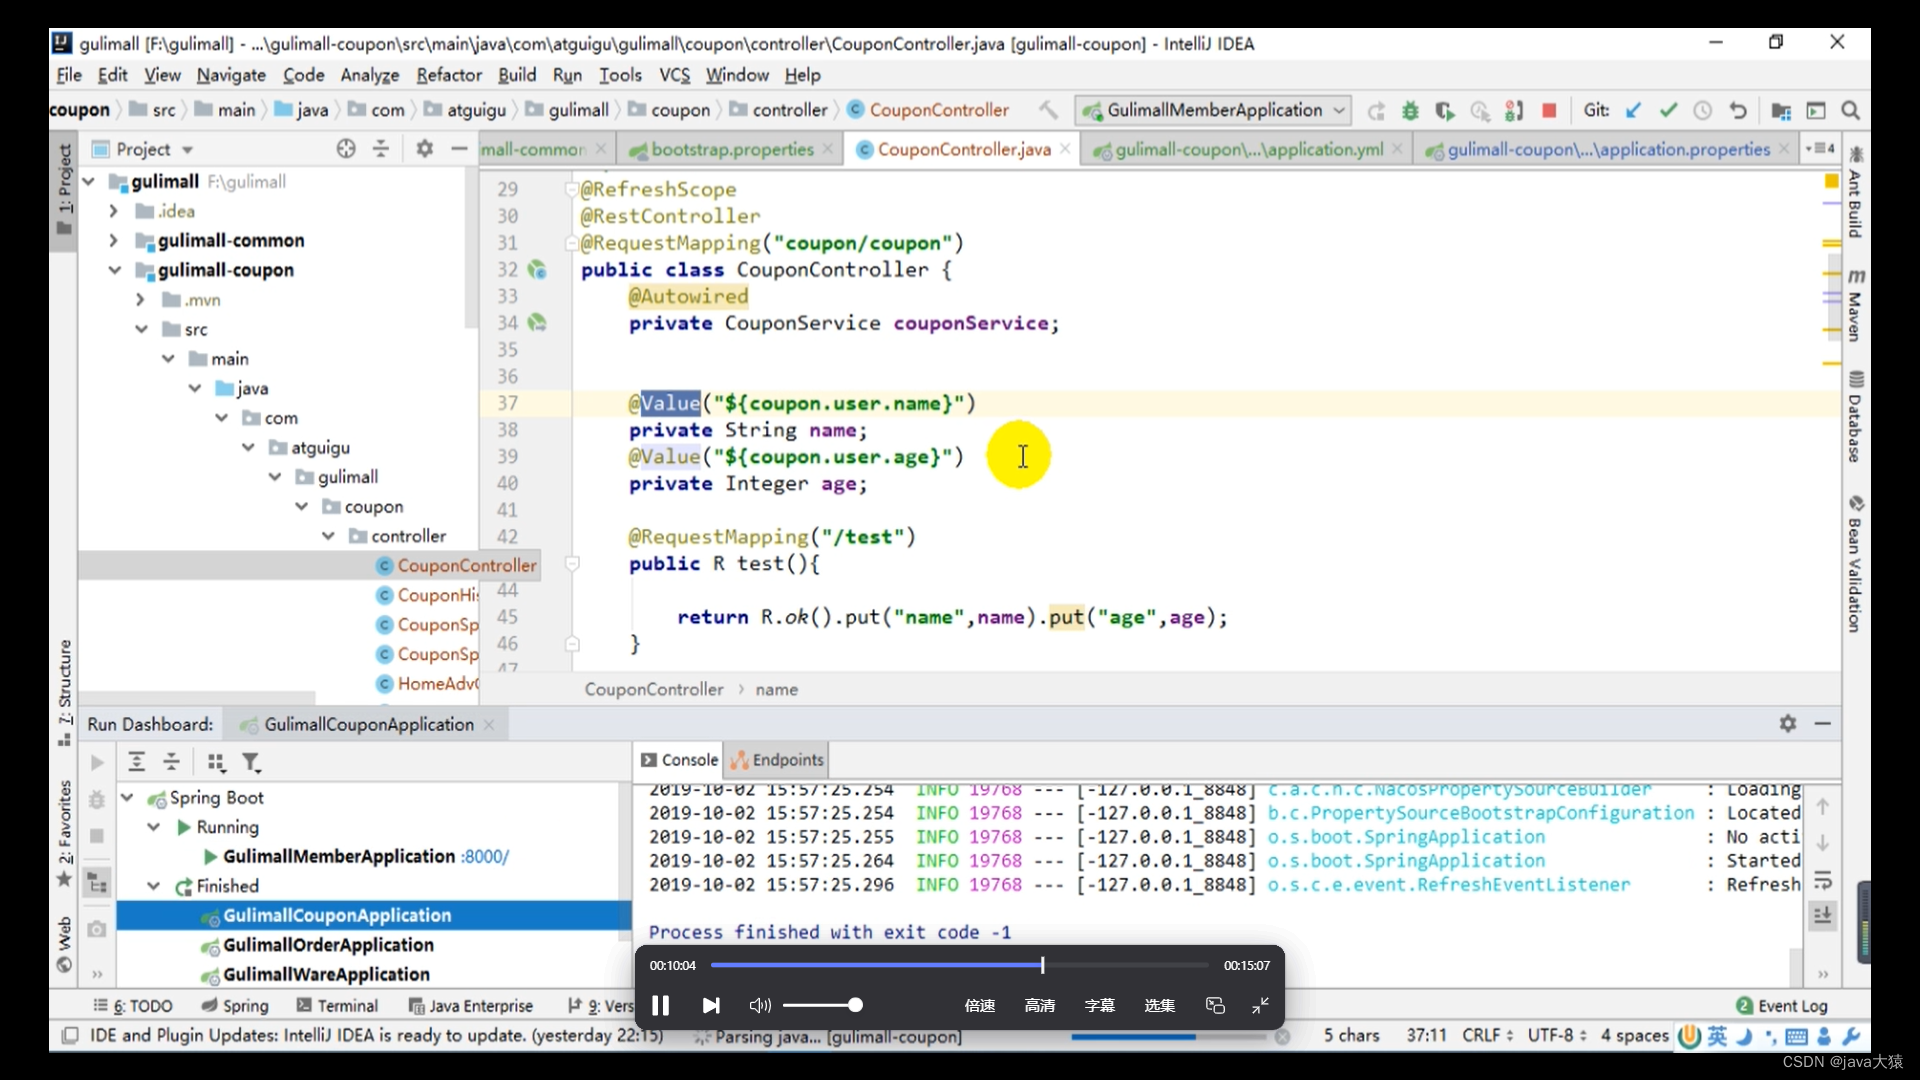Click the green Debug bug icon
This screenshot has width=1920, height=1080.
[x=1410, y=110]
